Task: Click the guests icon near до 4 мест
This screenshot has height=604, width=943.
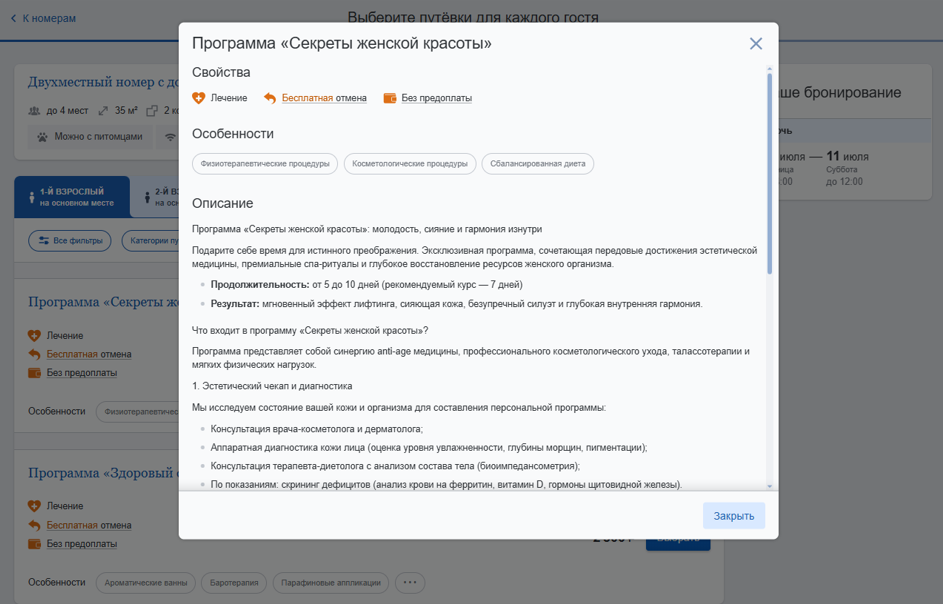Action: [34, 111]
